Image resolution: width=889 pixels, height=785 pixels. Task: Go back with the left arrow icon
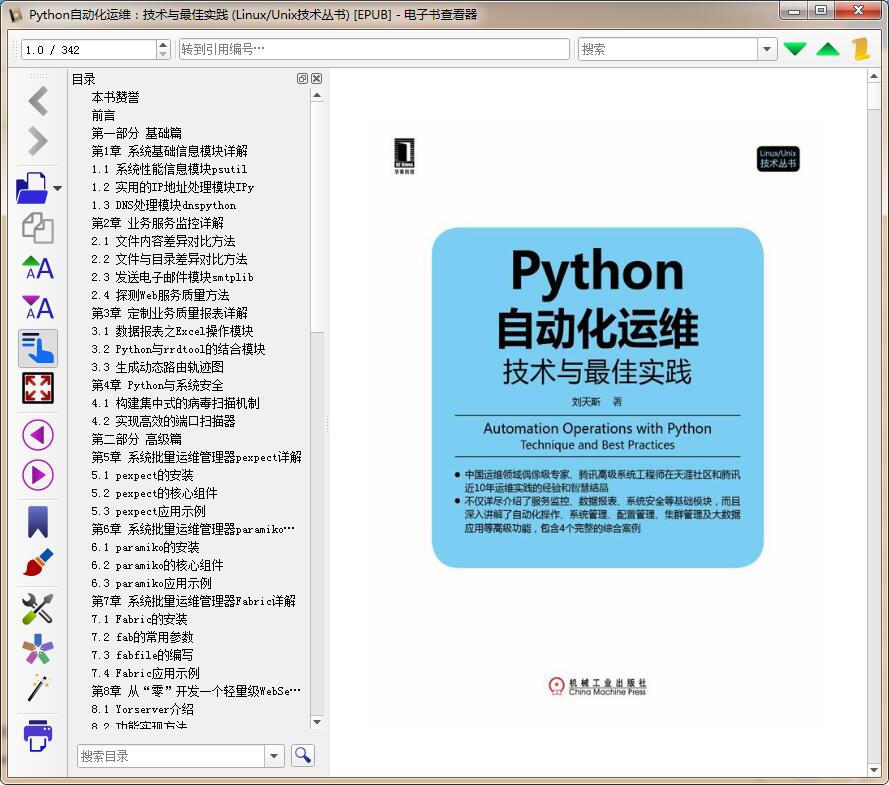point(38,101)
